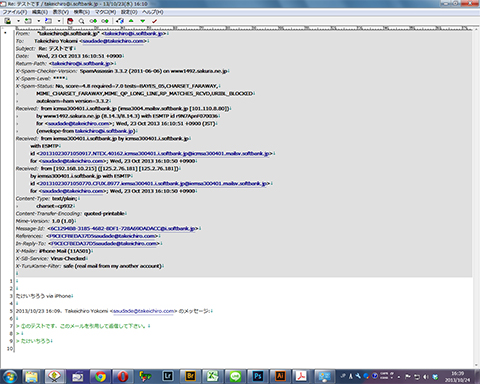This screenshot has width=480, height=384.
Task: Click the Message-Id link
Action: click(x=123, y=228)
